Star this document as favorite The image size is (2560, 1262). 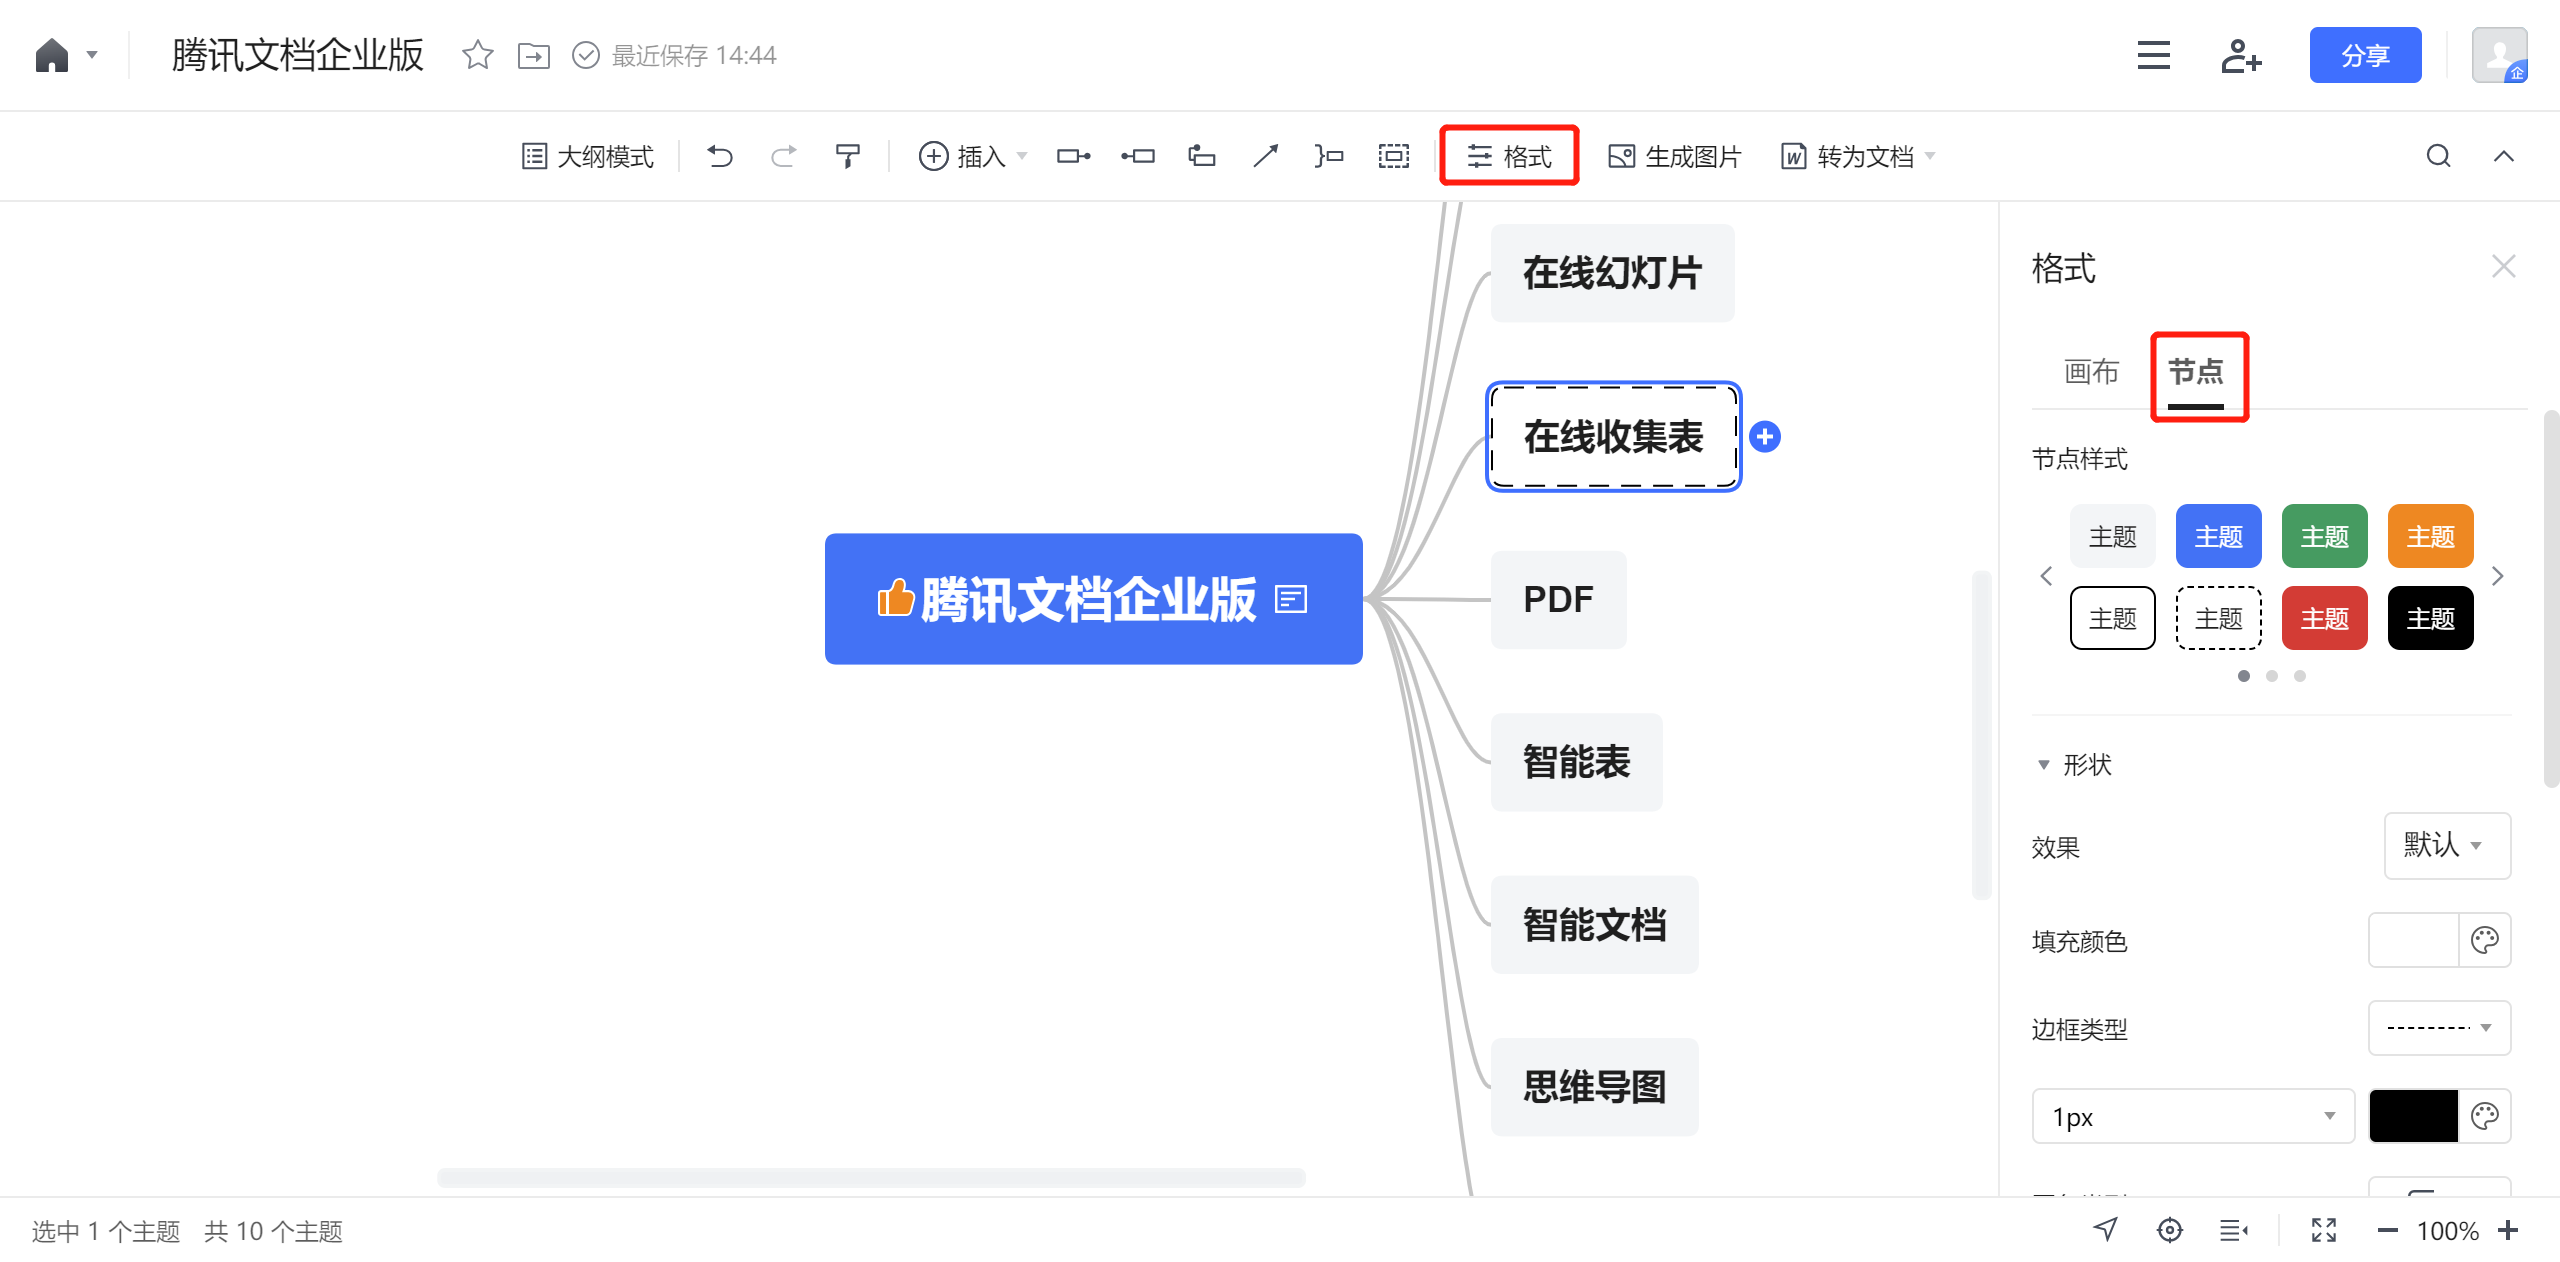[x=478, y=55]
